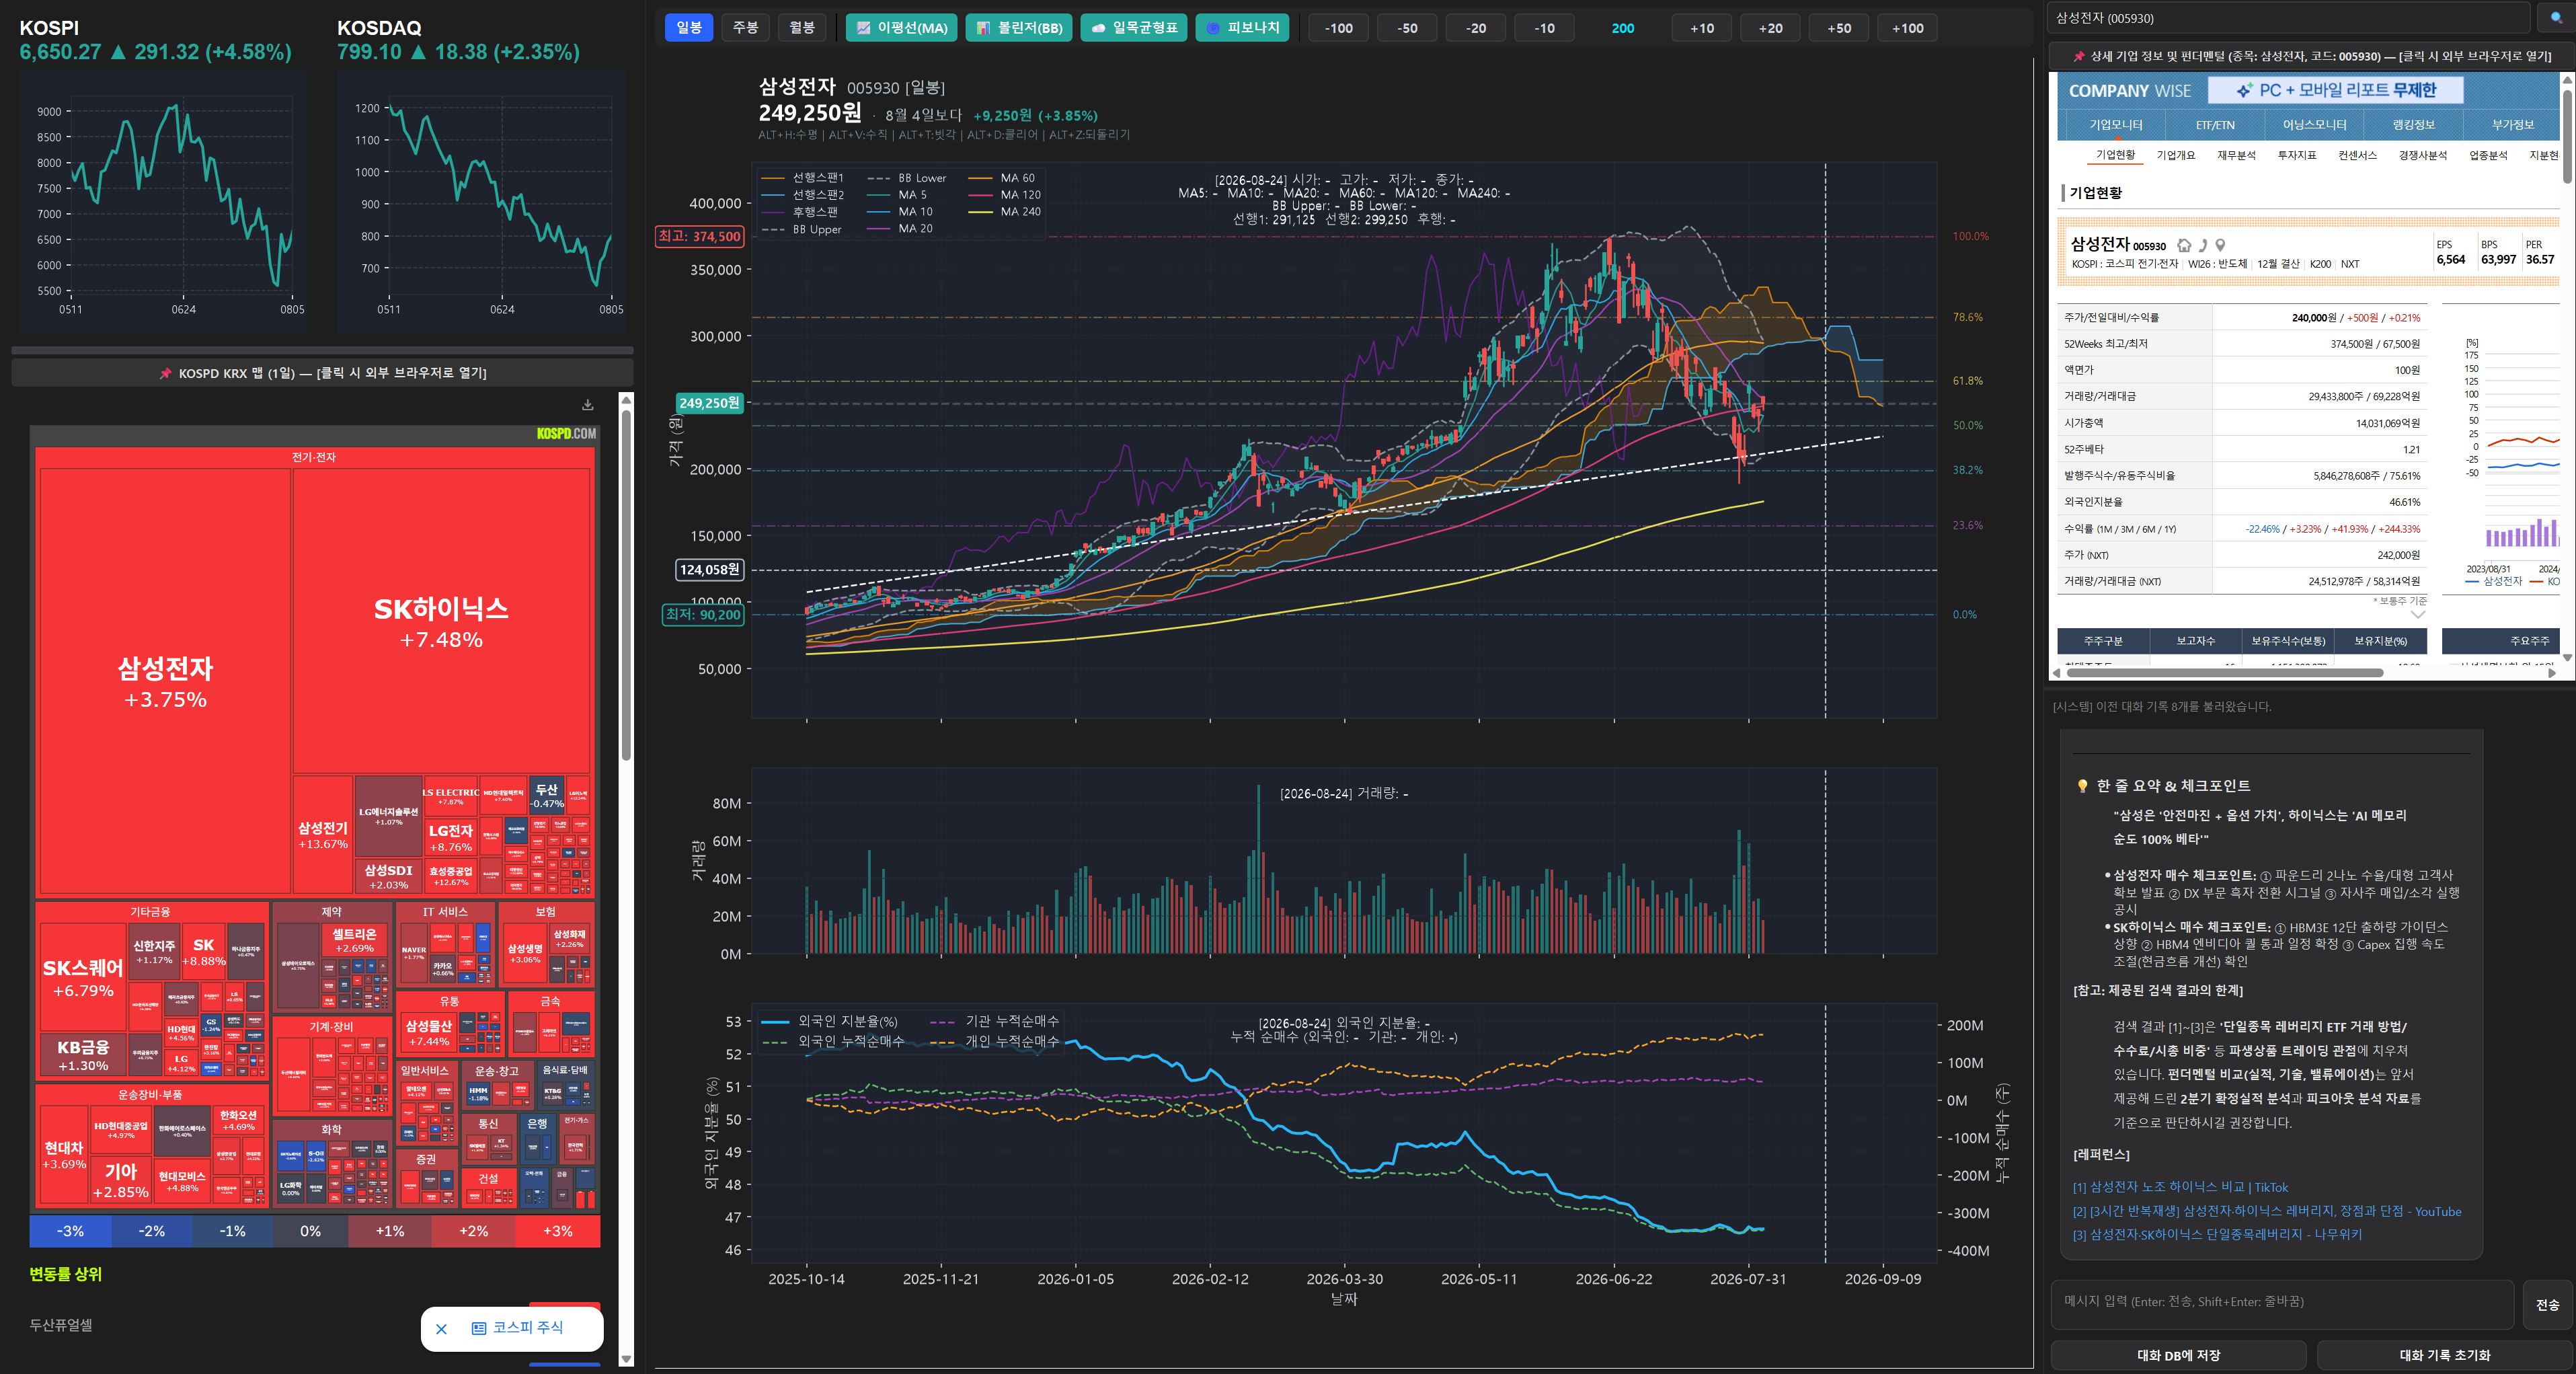Click phone icon beside 삼성전자 005930
The image size is (2576, 1374).
[x=2203, y=245]
